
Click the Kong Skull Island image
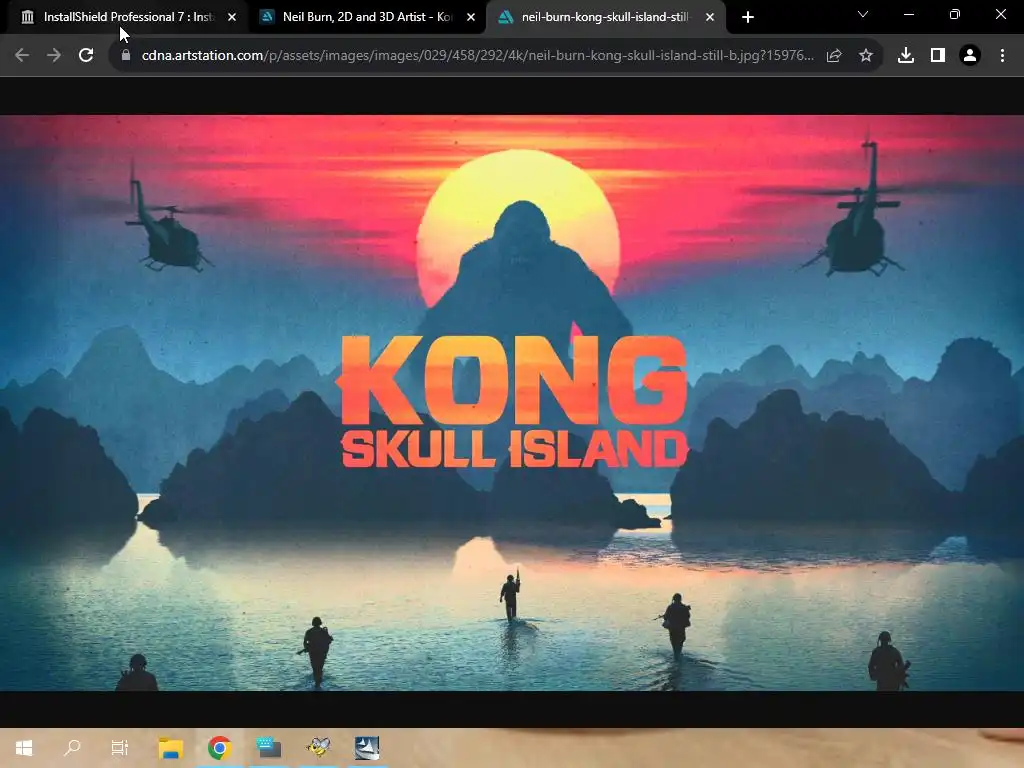[512, 402]
